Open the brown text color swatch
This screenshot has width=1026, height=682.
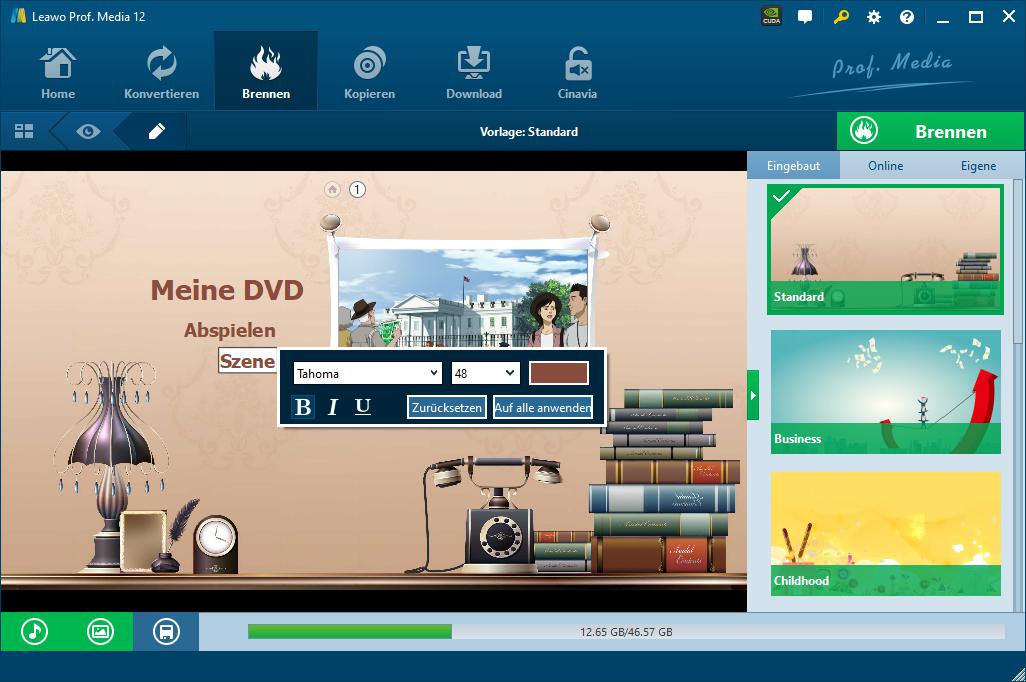click(x=559, y=373)
